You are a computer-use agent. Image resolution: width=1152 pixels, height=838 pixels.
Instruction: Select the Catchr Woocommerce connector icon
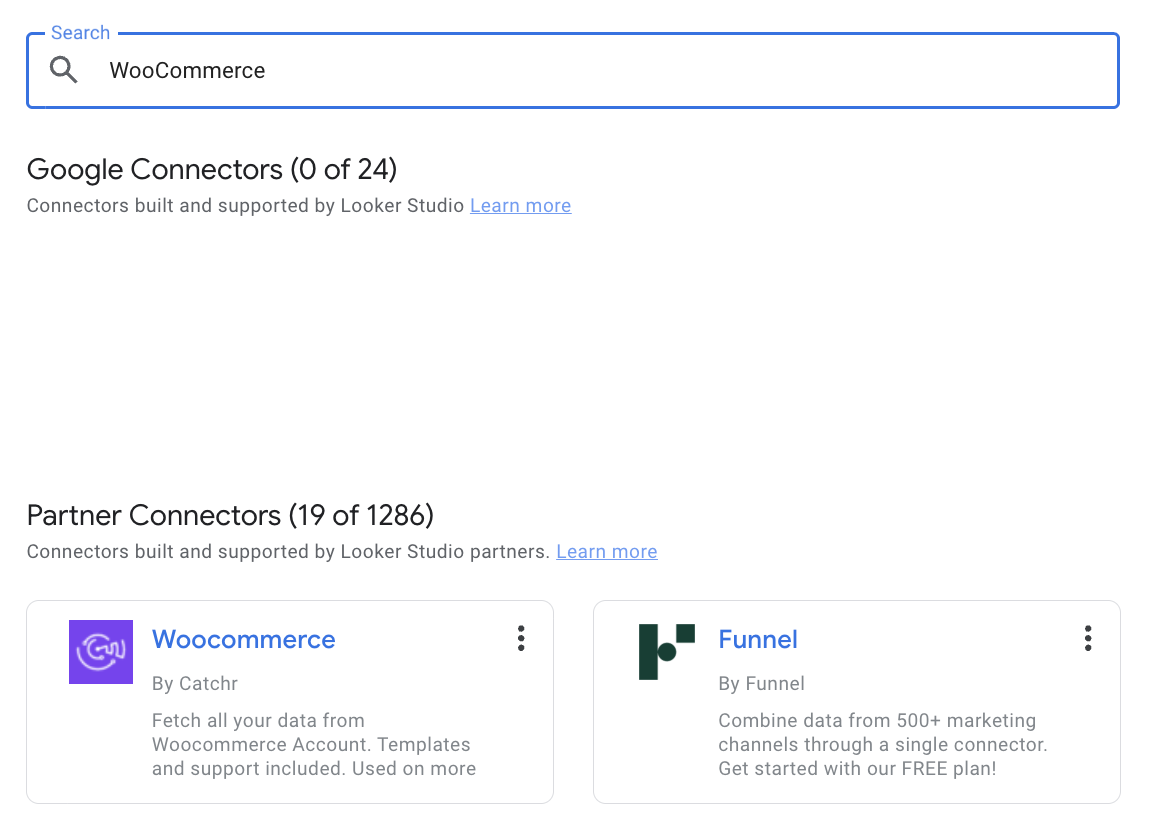pos(100,651)
